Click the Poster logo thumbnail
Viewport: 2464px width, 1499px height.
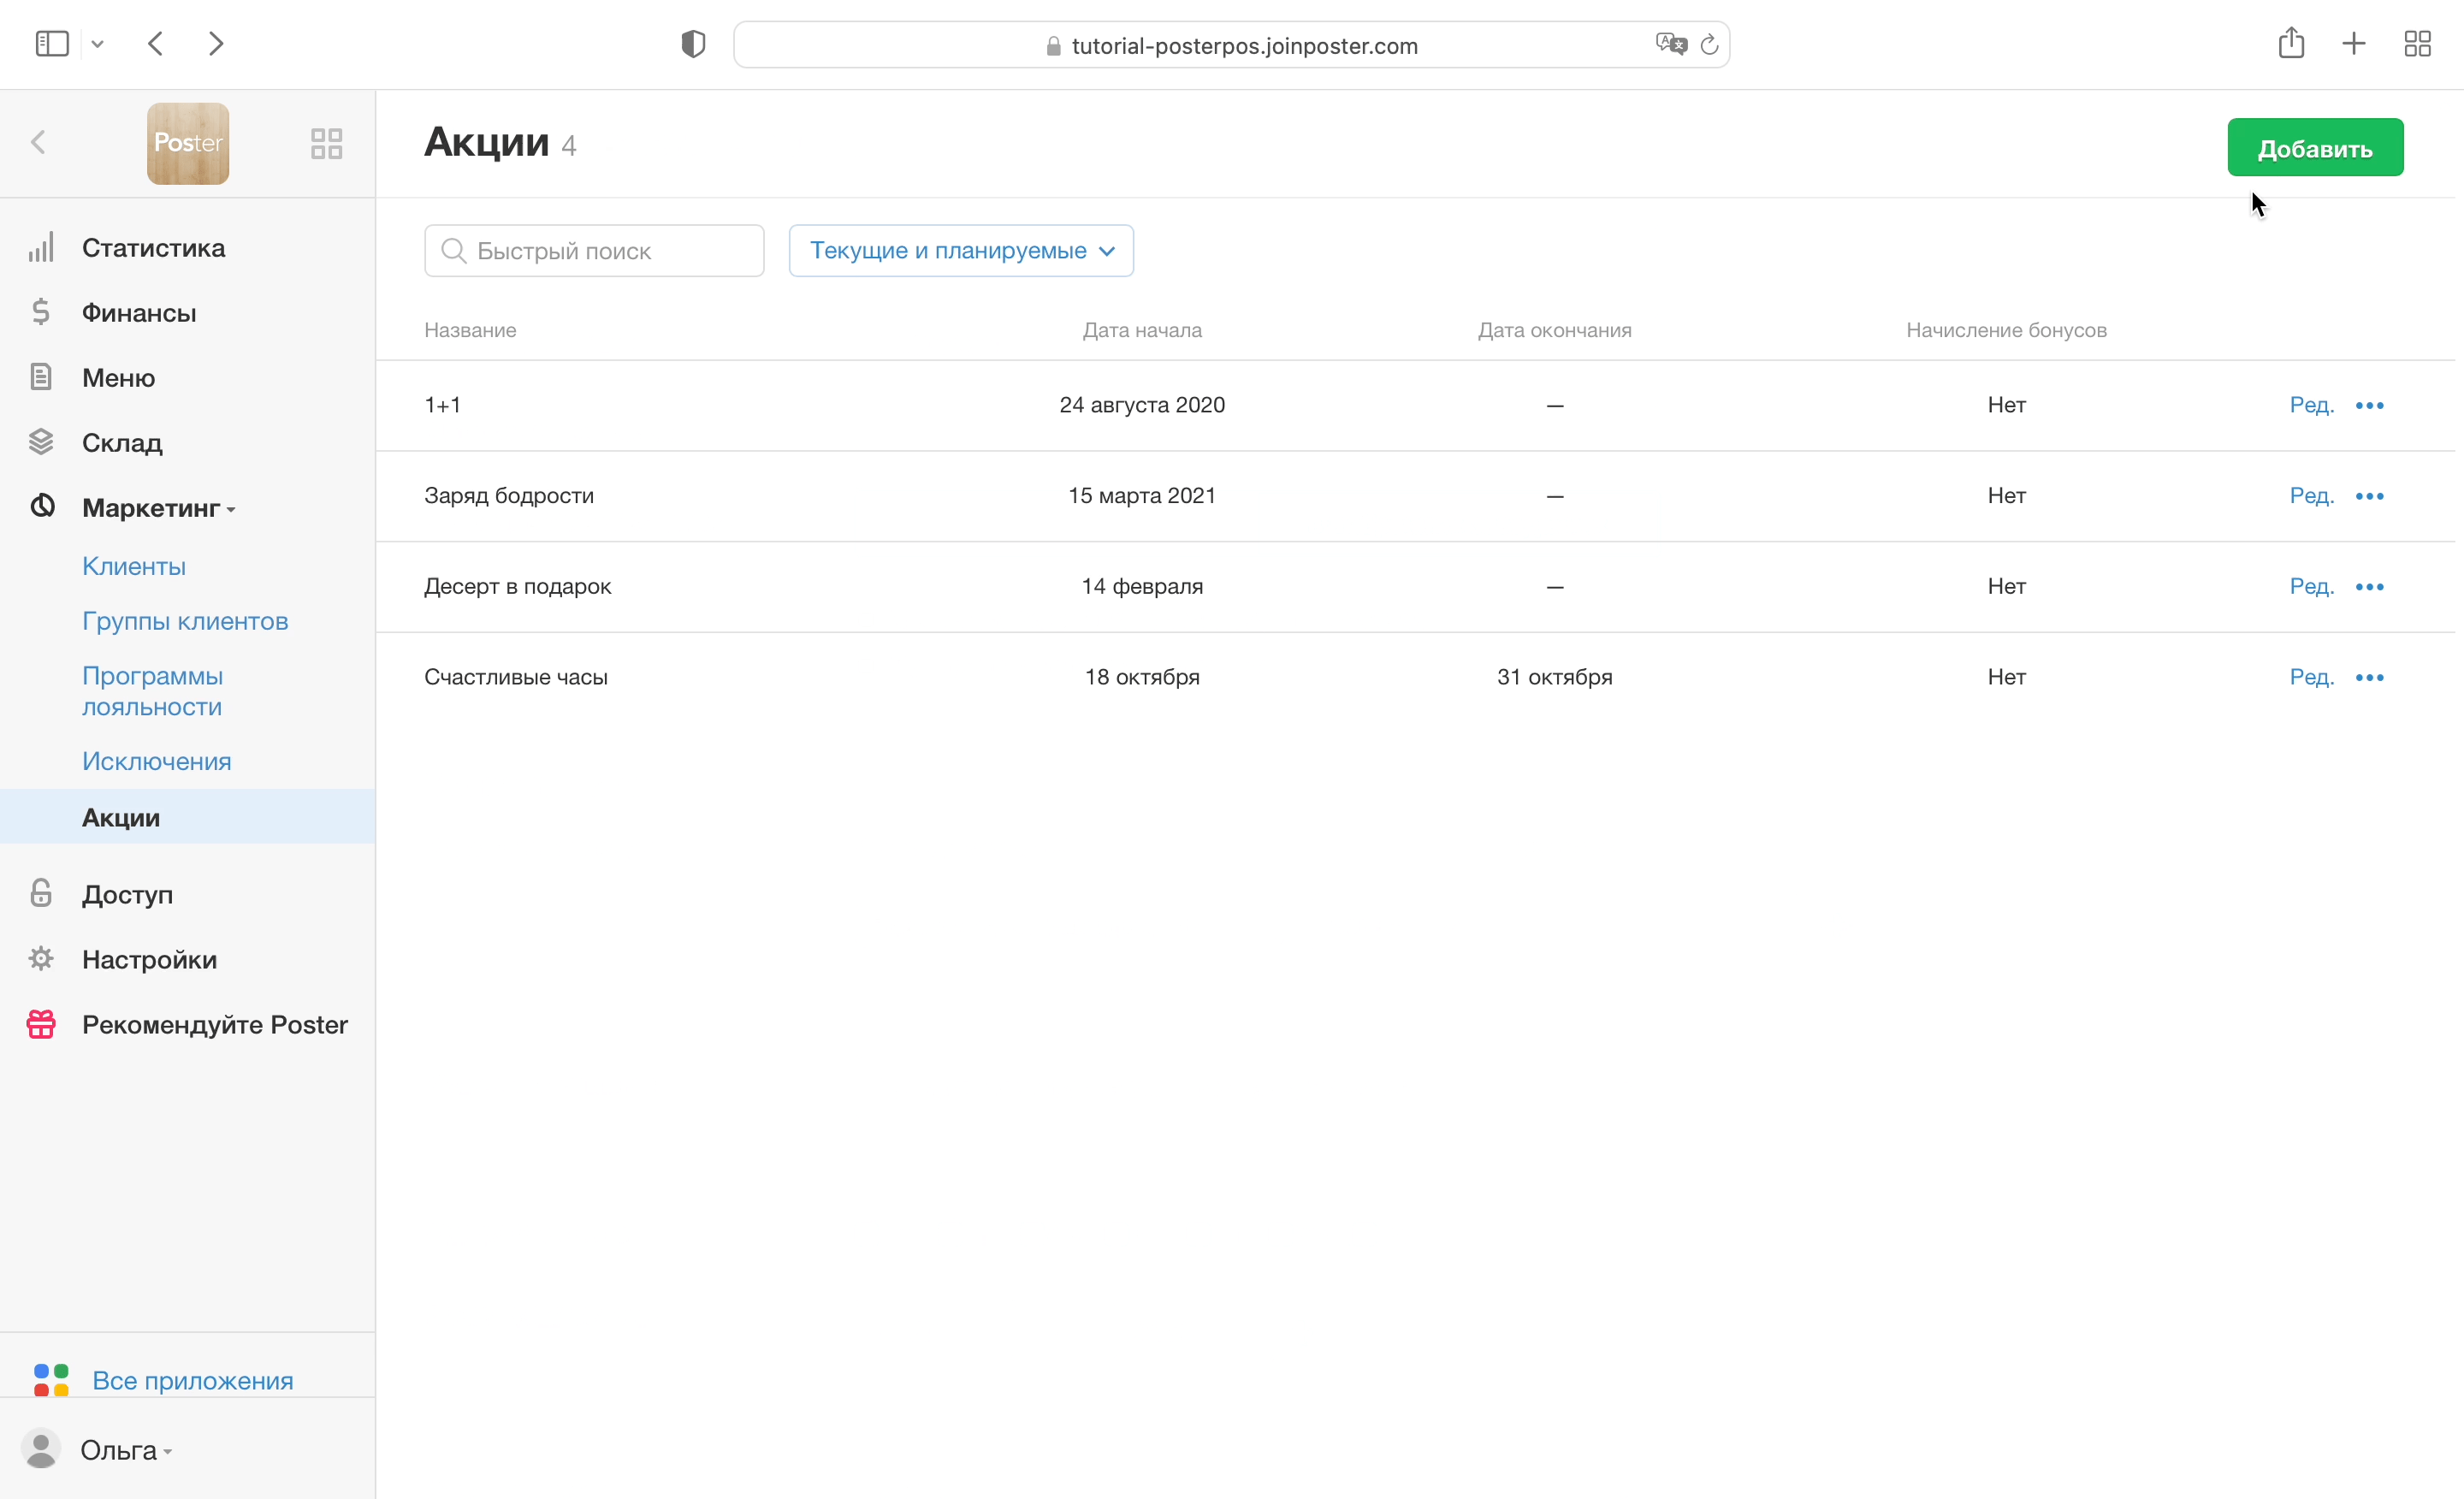[188, 143]
